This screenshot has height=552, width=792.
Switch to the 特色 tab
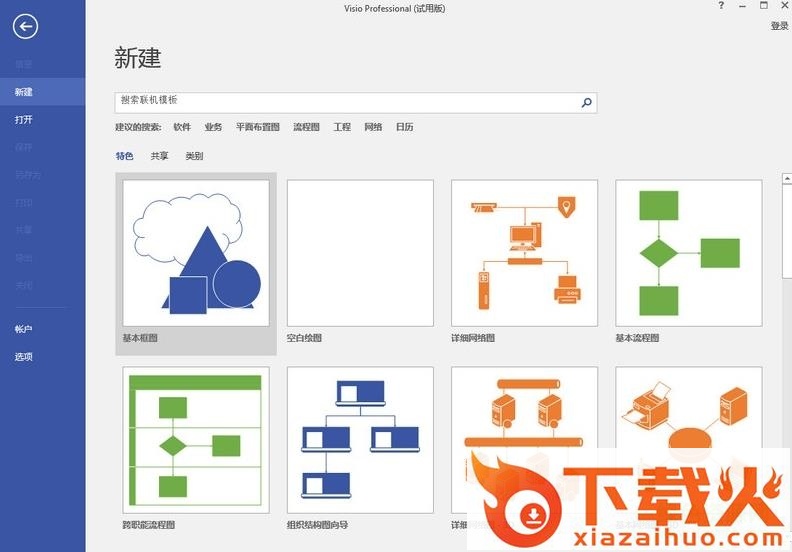pos(124,156)
